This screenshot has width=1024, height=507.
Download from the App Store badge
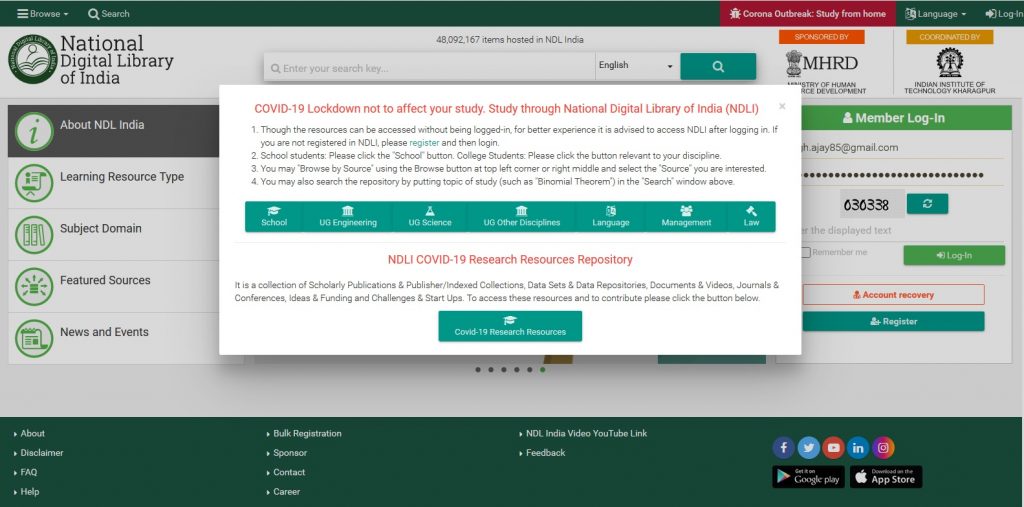[886, 477]
